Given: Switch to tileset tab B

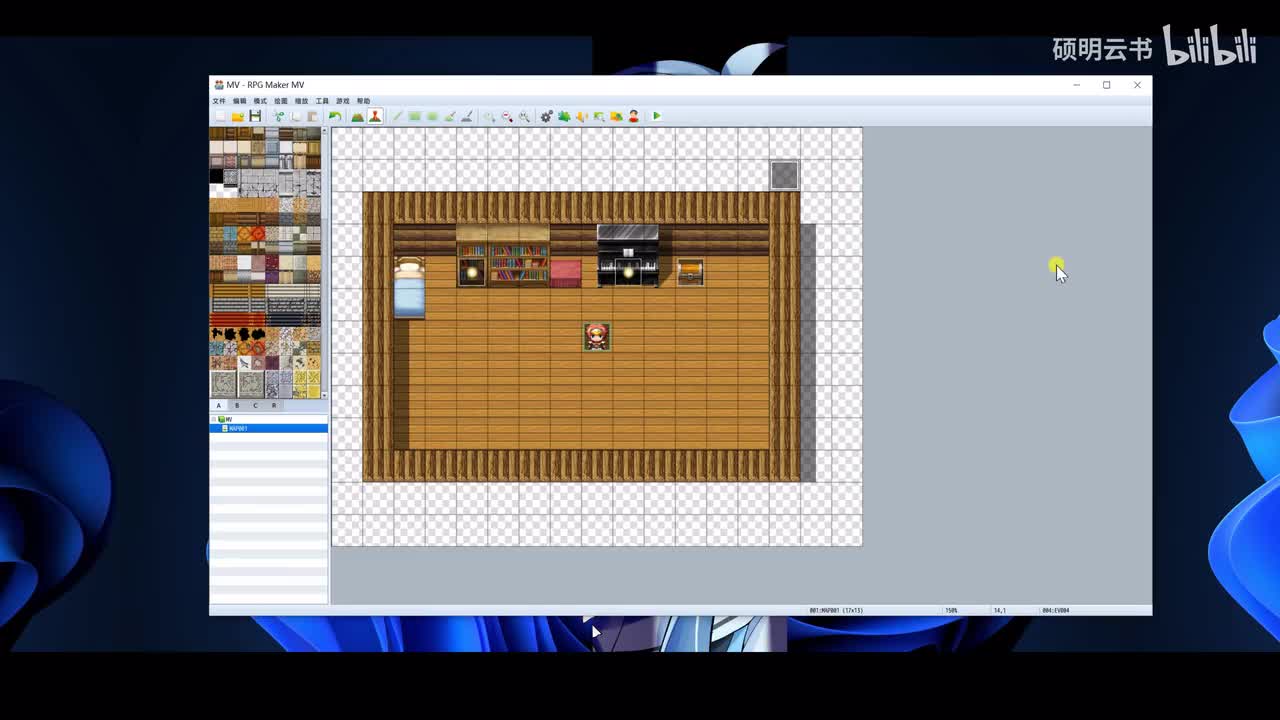Looking at the screenshot, I should click(x=237, y=405).
